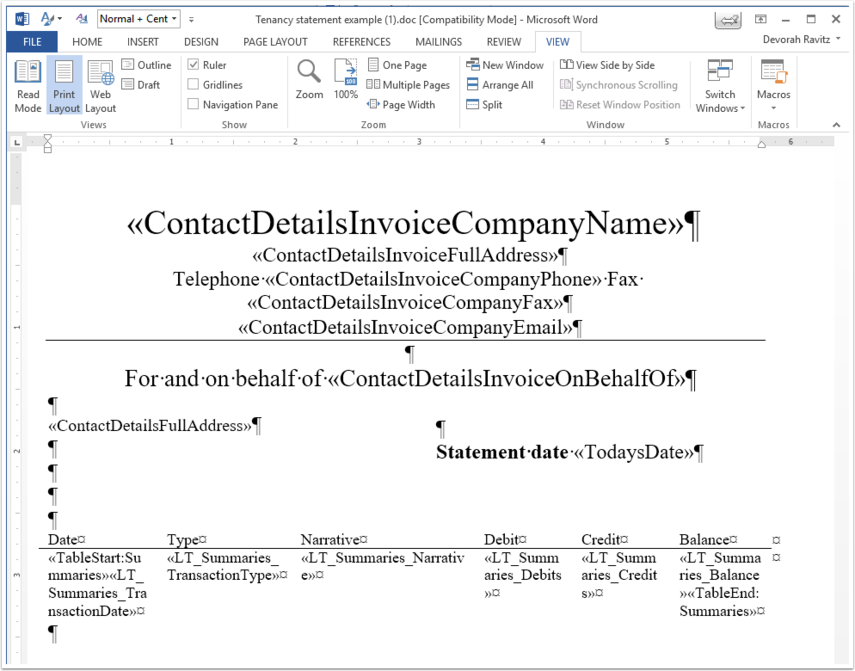
Task: Open the style box showing Normal + Cent
Action: pyautogui.click(x=139, y=19)
